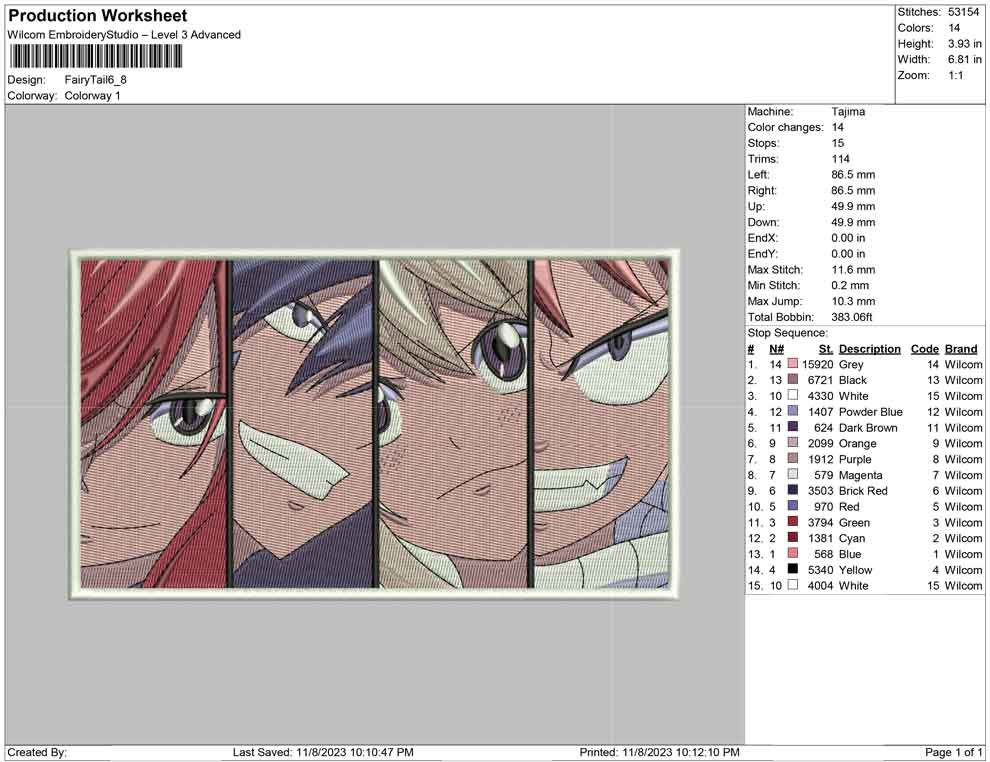990x762 pixels.
Task: Click the Red color swatch in row 10
Action: click(792, 506)
